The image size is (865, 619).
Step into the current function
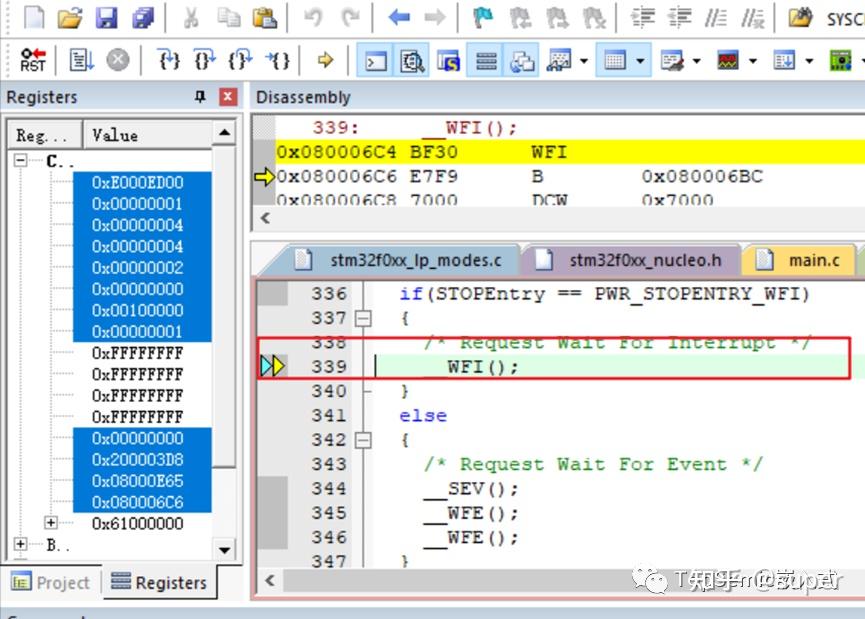coord(170,60)
